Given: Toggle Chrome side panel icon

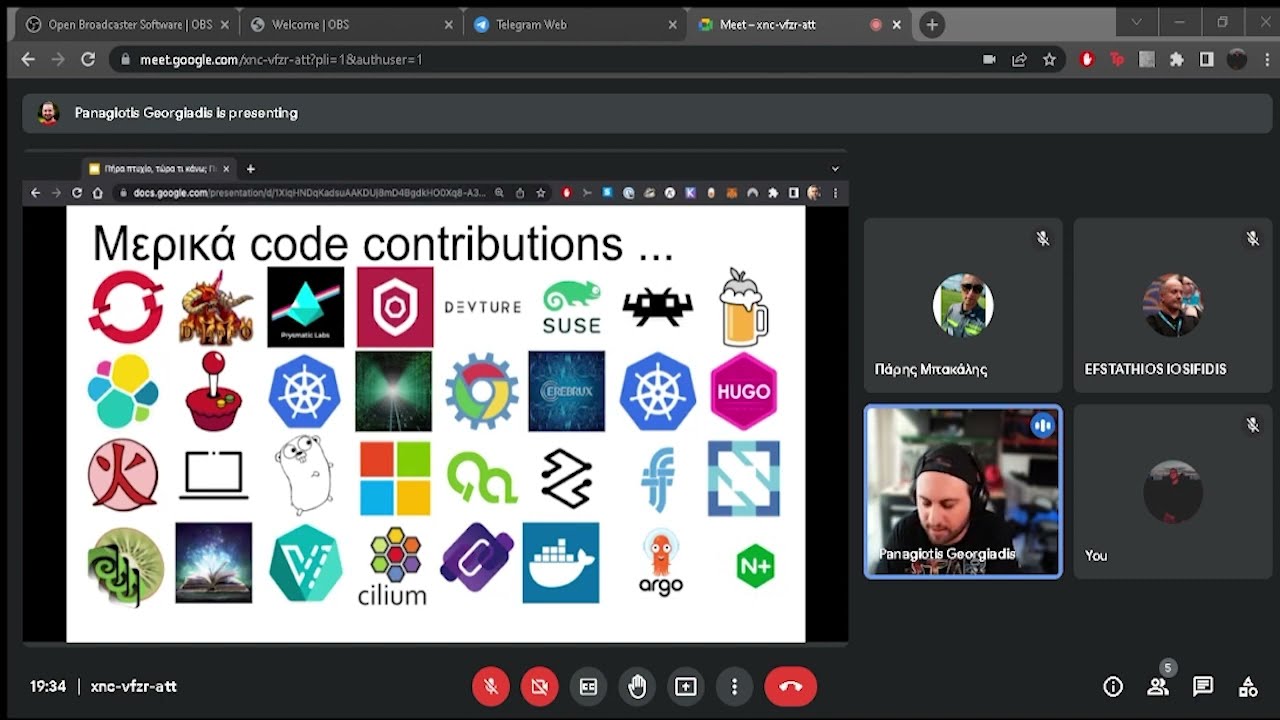Looking at the screenshot, I should [x=1207, y=60].
